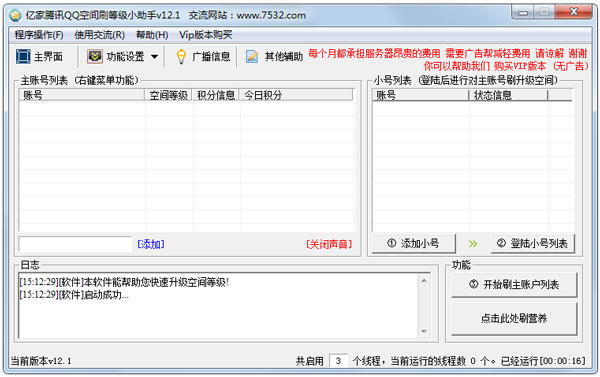
Task: Click the 主界面 toolbar label
Action: (x=49, y=57)
